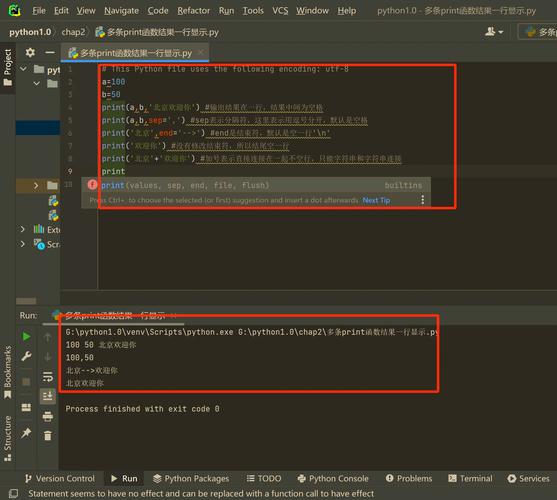Rerun the script with green Run arrow
Viewport: 557px width, 500px height.
26,337
